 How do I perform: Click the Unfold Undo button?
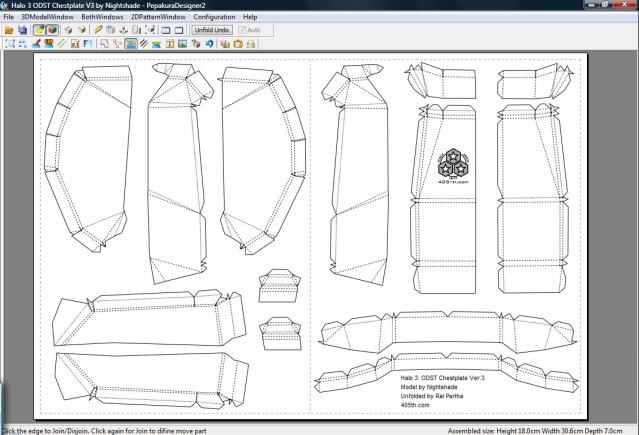click(212, 30)
